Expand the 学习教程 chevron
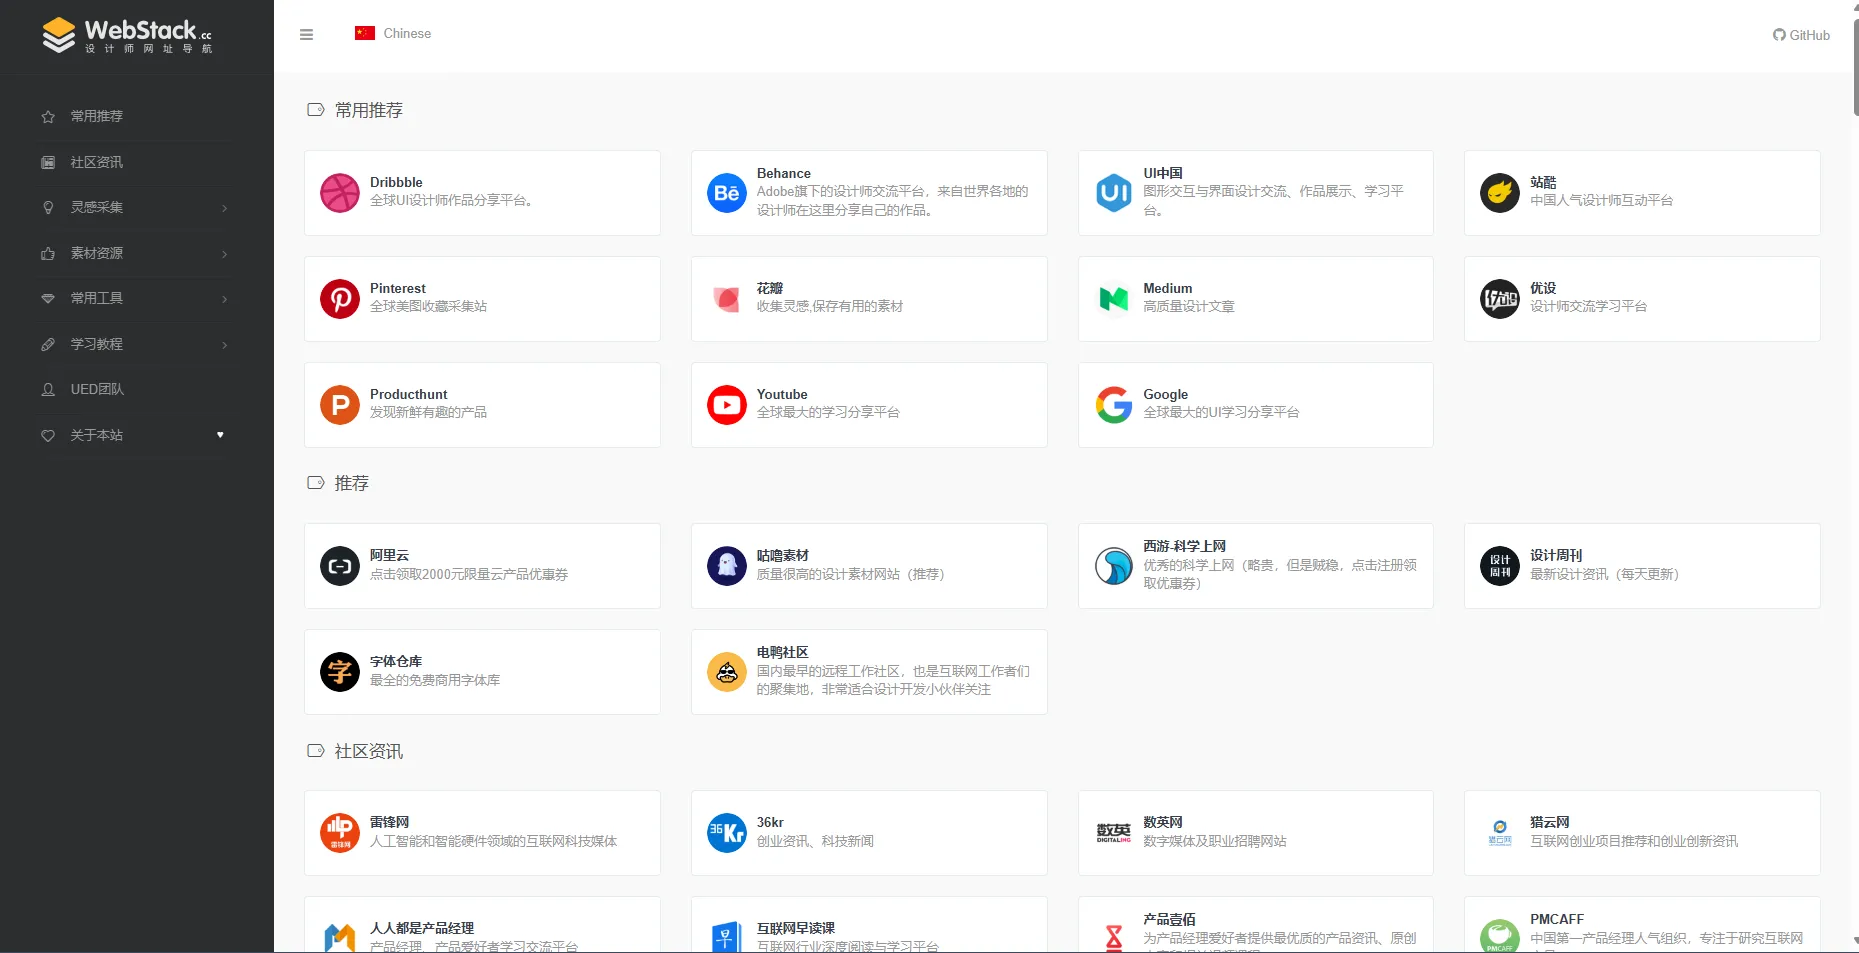The height and width of the screenshot is (953, 1859). (x=224, y=345)
